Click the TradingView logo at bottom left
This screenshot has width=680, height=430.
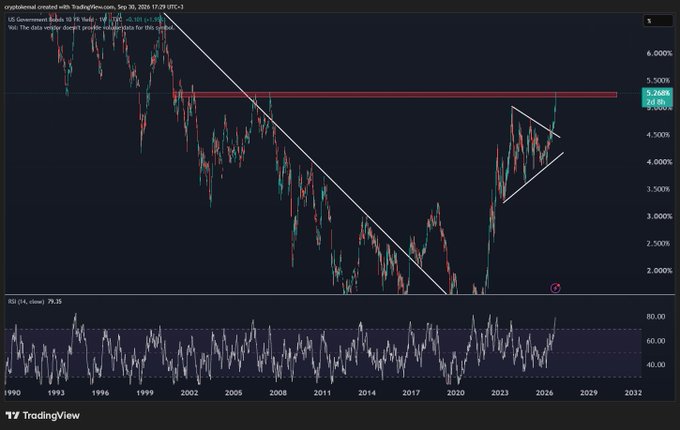pos(42,415)
